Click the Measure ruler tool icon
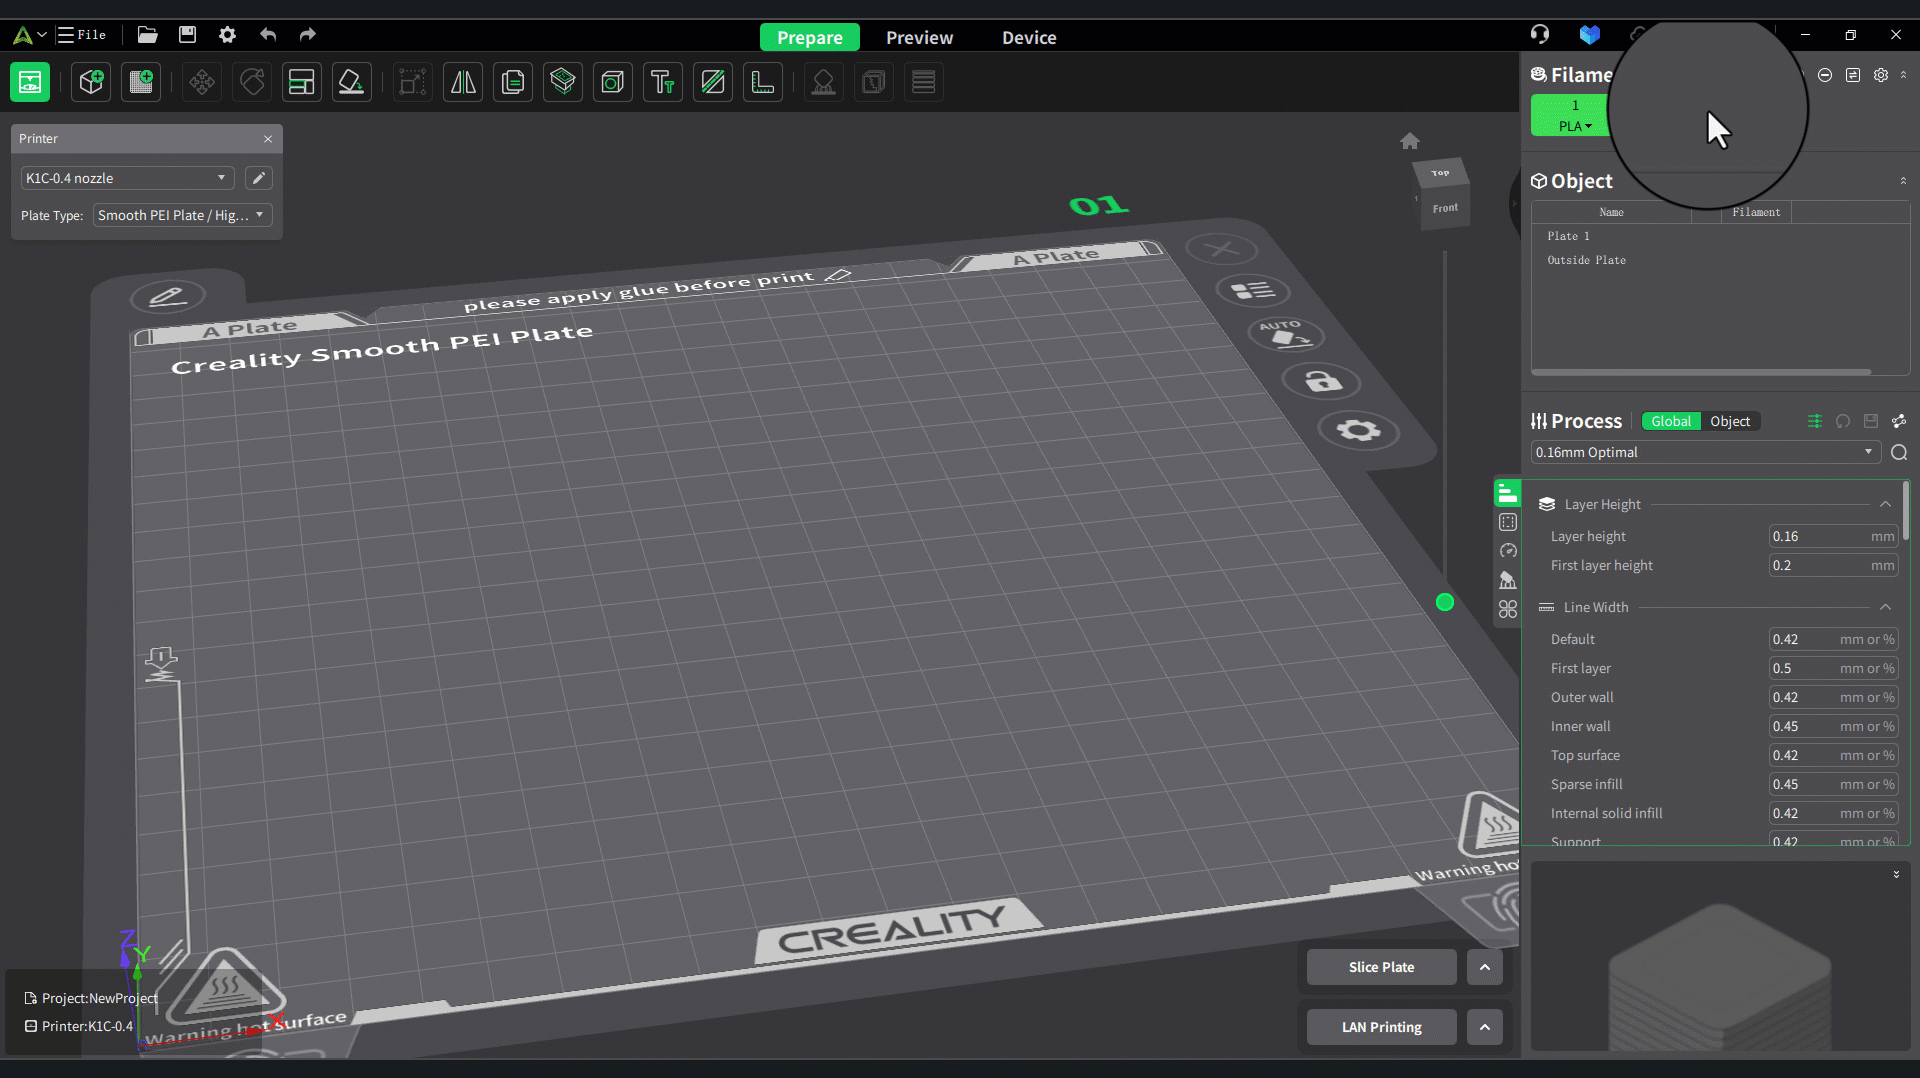 tap(763, 82)
